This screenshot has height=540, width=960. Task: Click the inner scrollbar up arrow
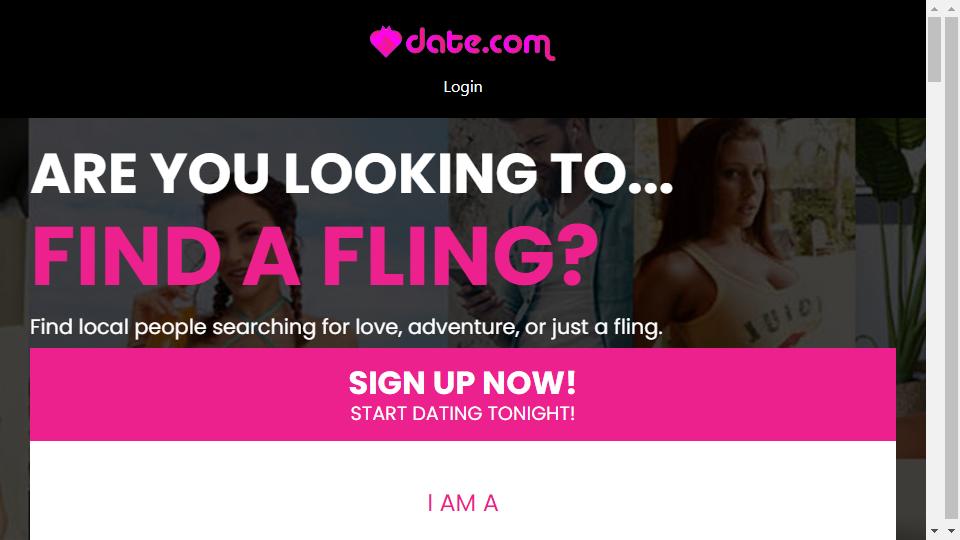[x=934, y=9]
